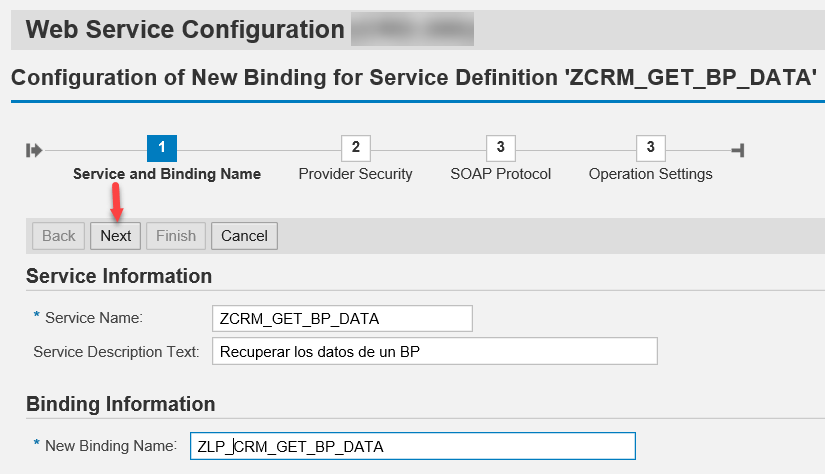Click the number box above Operation Settings
The height and width of the screenshot is (474, 825).
click(650, 149)
